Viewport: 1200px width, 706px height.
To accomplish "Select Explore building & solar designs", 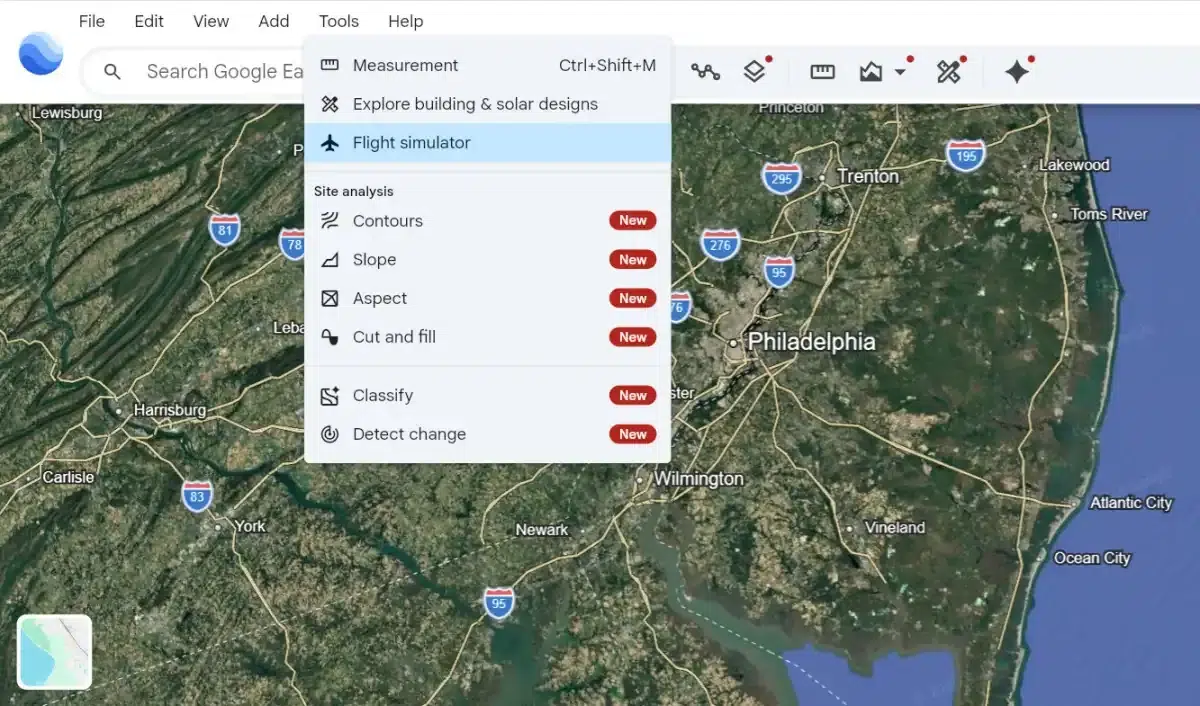I will (x=488, y=104).
